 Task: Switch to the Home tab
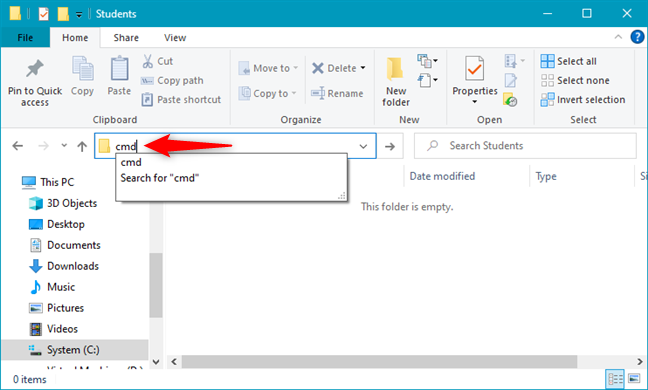tap(75, 38)
